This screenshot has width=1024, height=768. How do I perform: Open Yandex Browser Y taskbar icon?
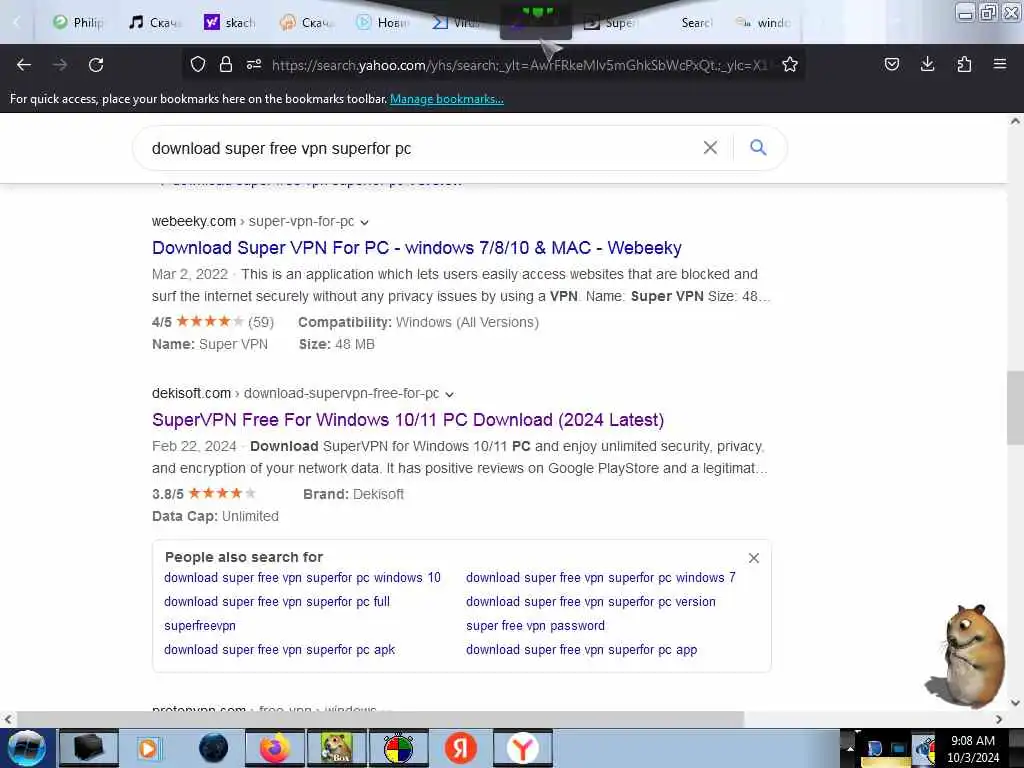522,748
